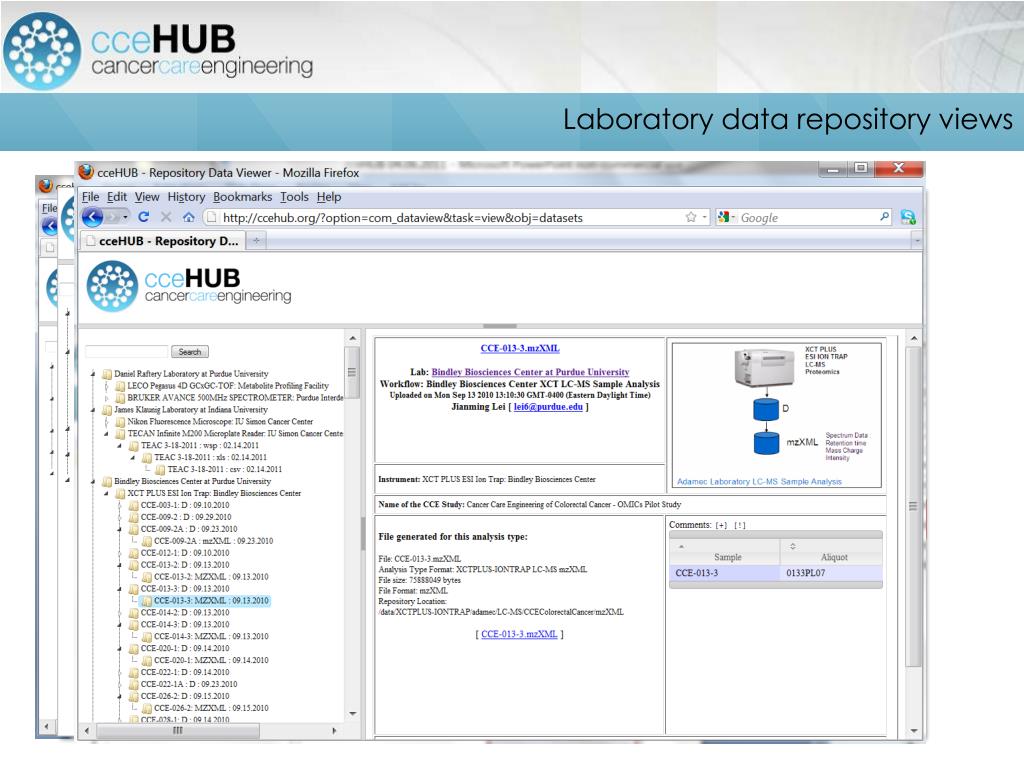Bookmark this page with the star icon
1024x768 pixels.
tap(691, 217)
